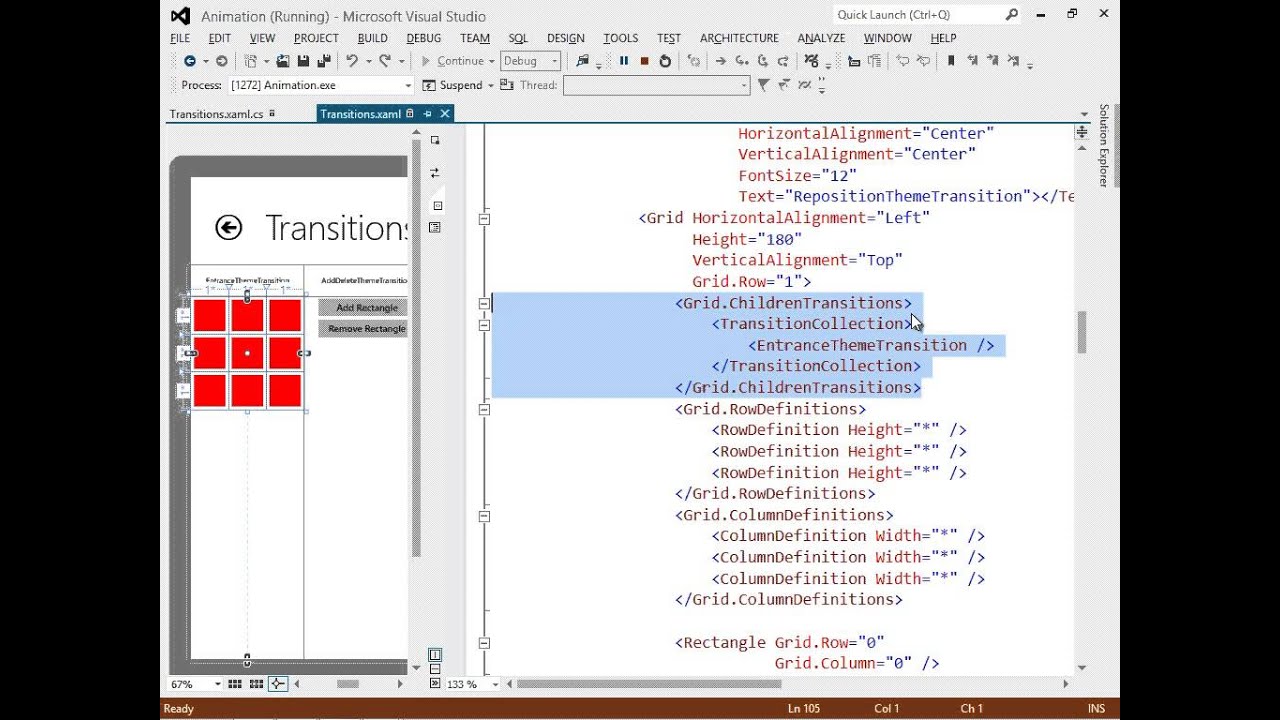Open the Debug configuration dropdown
Viewport: 1280px width, 720px height.
tap(531, 61)
